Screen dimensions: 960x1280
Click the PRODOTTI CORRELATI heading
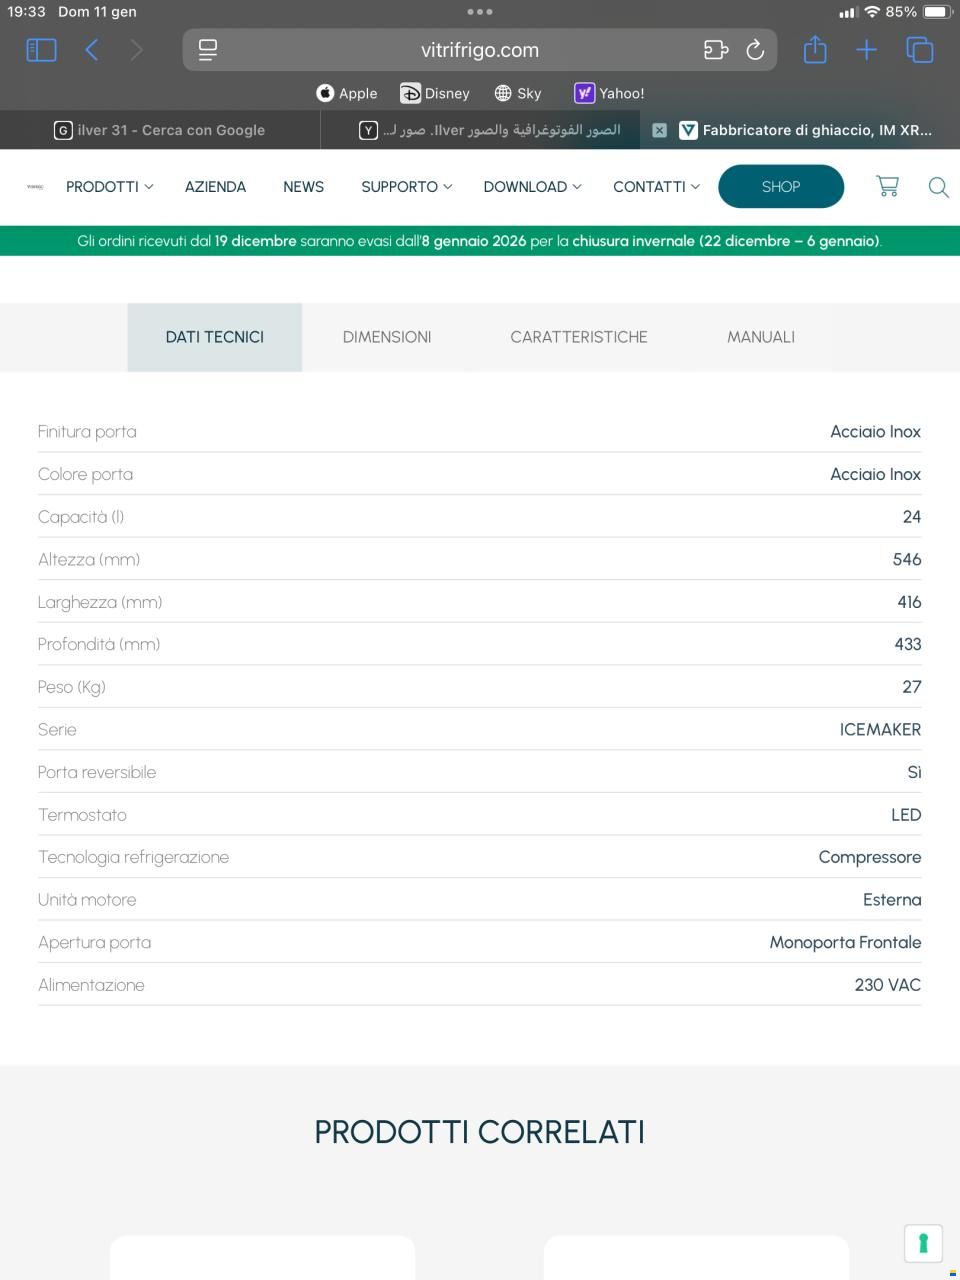[x=480, y=1132]
